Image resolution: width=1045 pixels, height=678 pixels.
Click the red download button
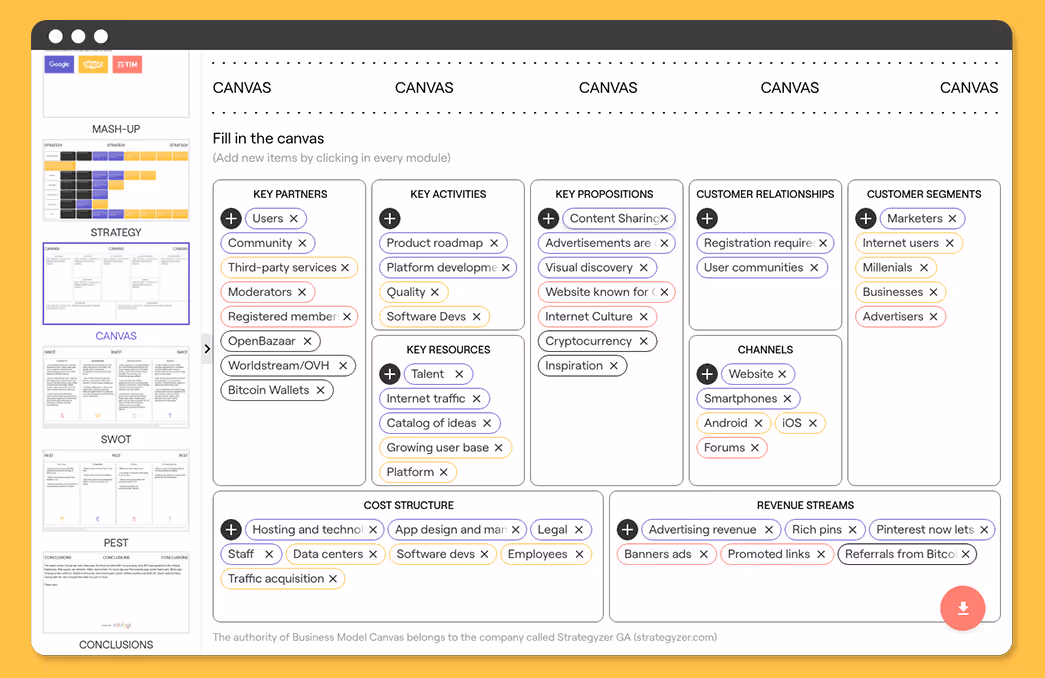(x=962, y=608)
